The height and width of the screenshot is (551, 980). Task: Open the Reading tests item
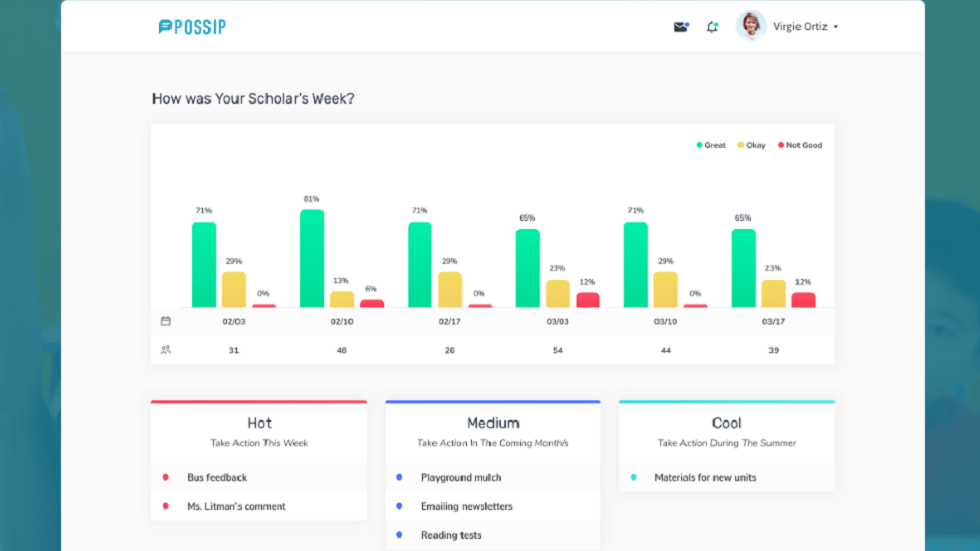coord(492,535)
